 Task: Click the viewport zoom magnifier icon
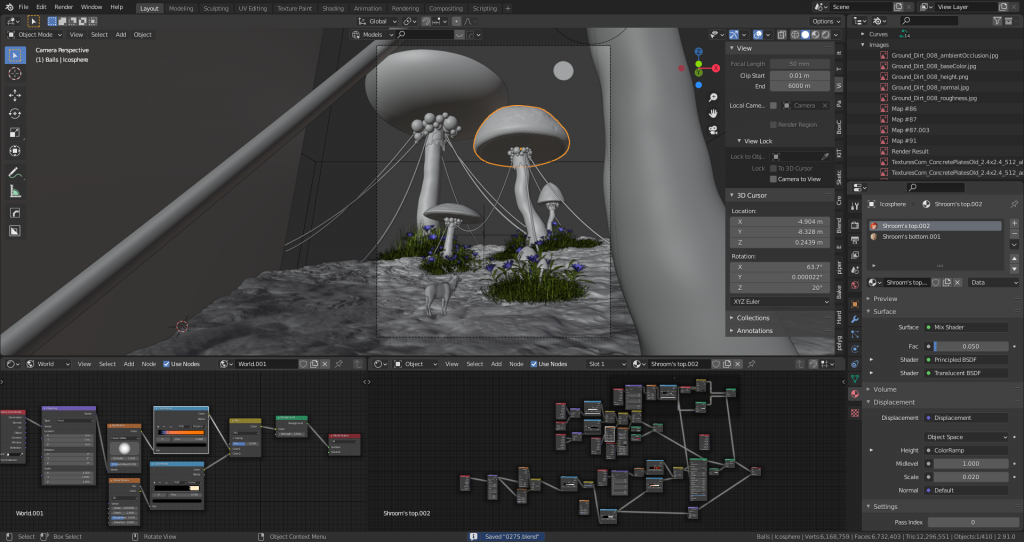(x=713, y=97)
